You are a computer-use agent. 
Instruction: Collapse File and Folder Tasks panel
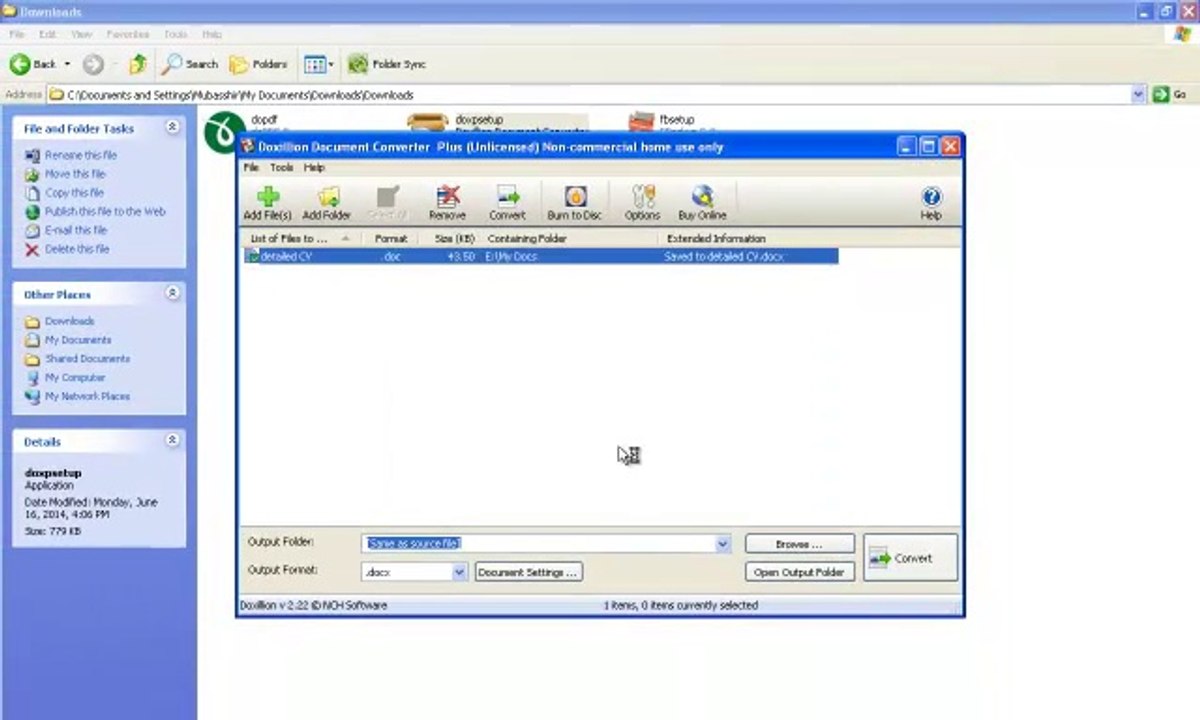[172, 128]
